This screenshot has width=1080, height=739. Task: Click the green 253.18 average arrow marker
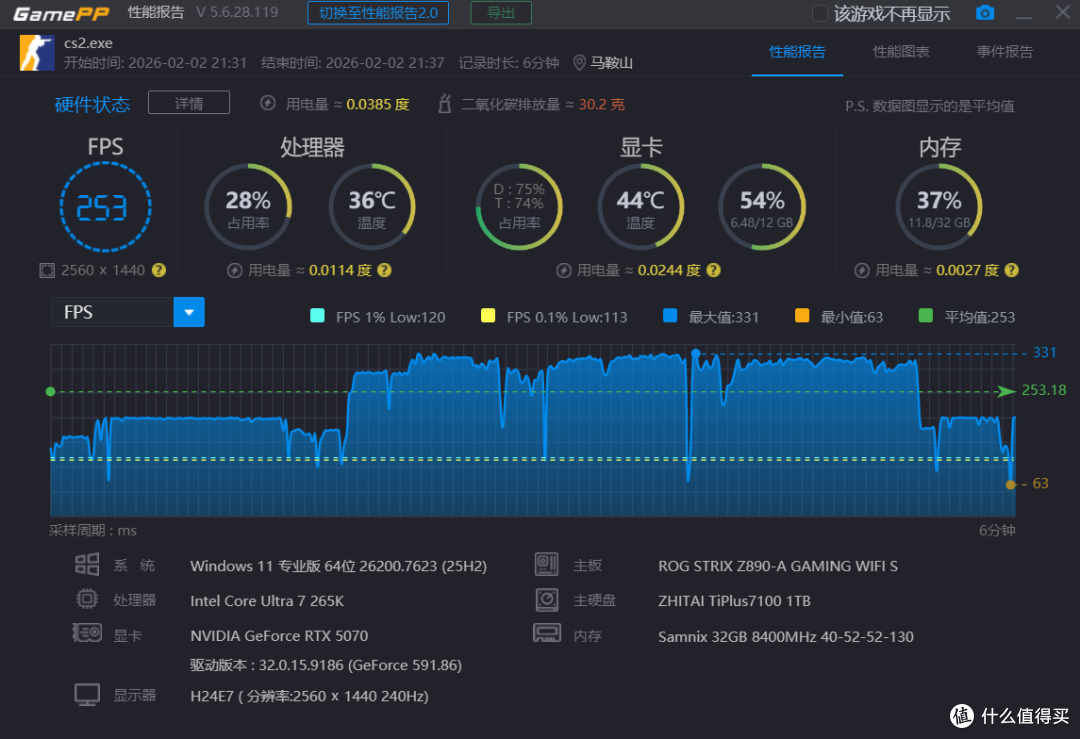point(1006,391)
